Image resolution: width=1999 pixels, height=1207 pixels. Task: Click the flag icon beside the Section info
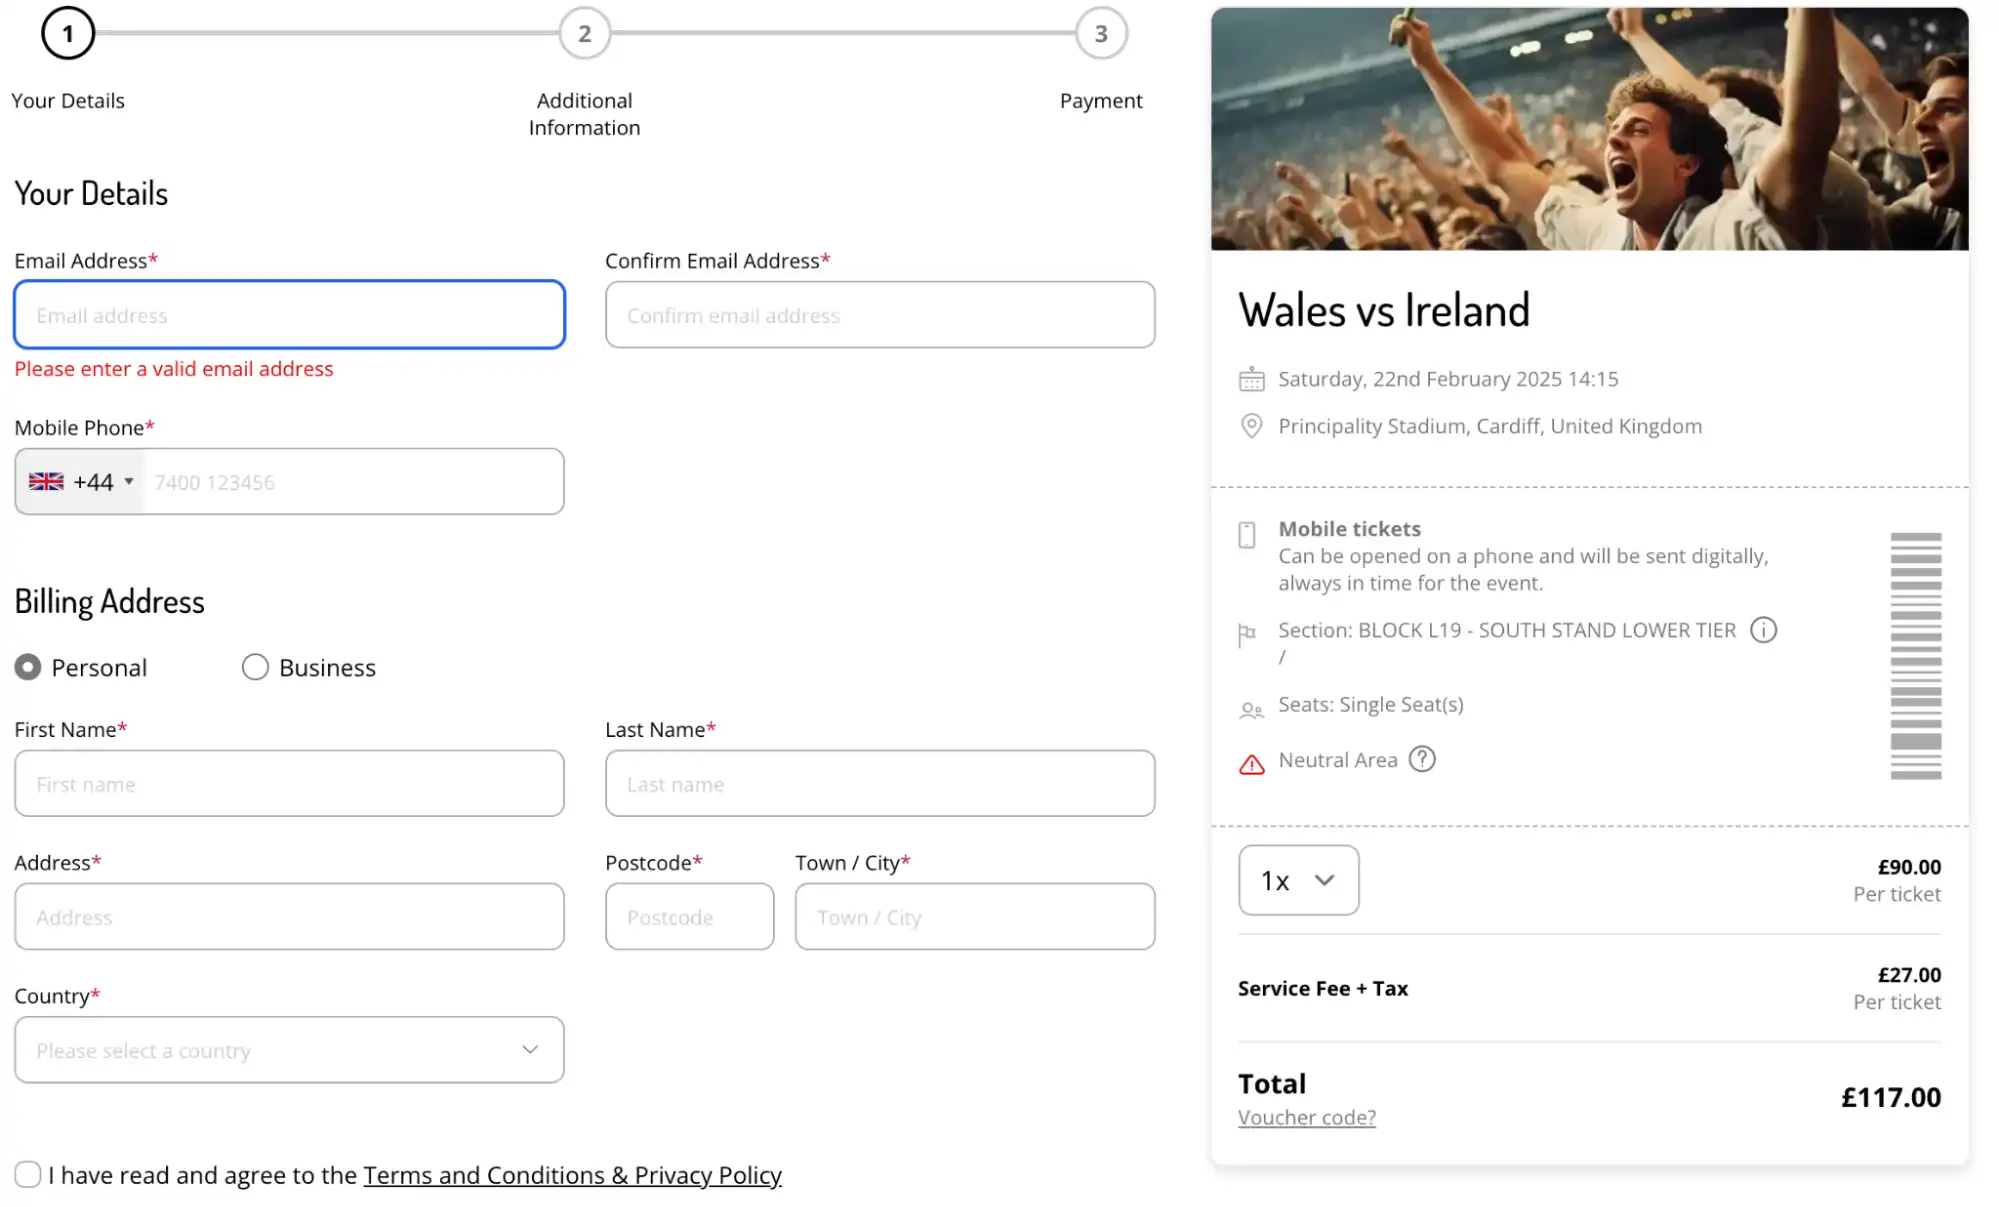[x=1248, y=630]
